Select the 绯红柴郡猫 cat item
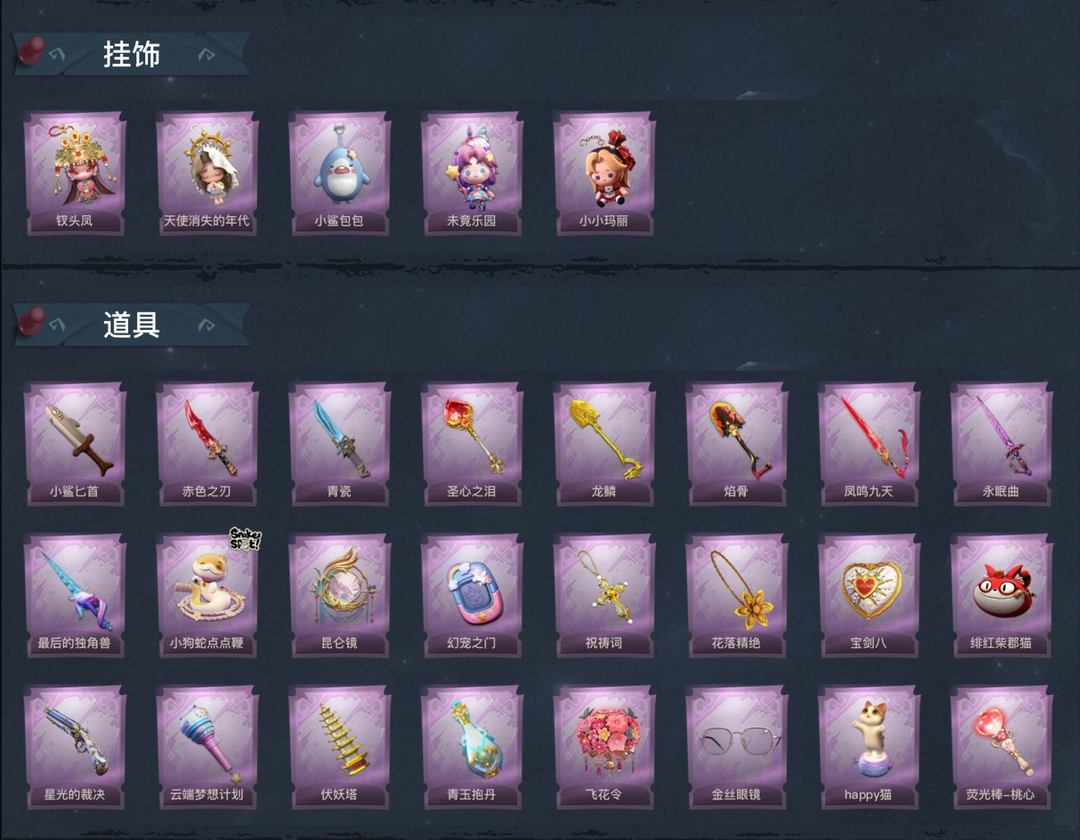Image resolution: width=1080 pixels, height=840 pixels. tap(1000, 596)
